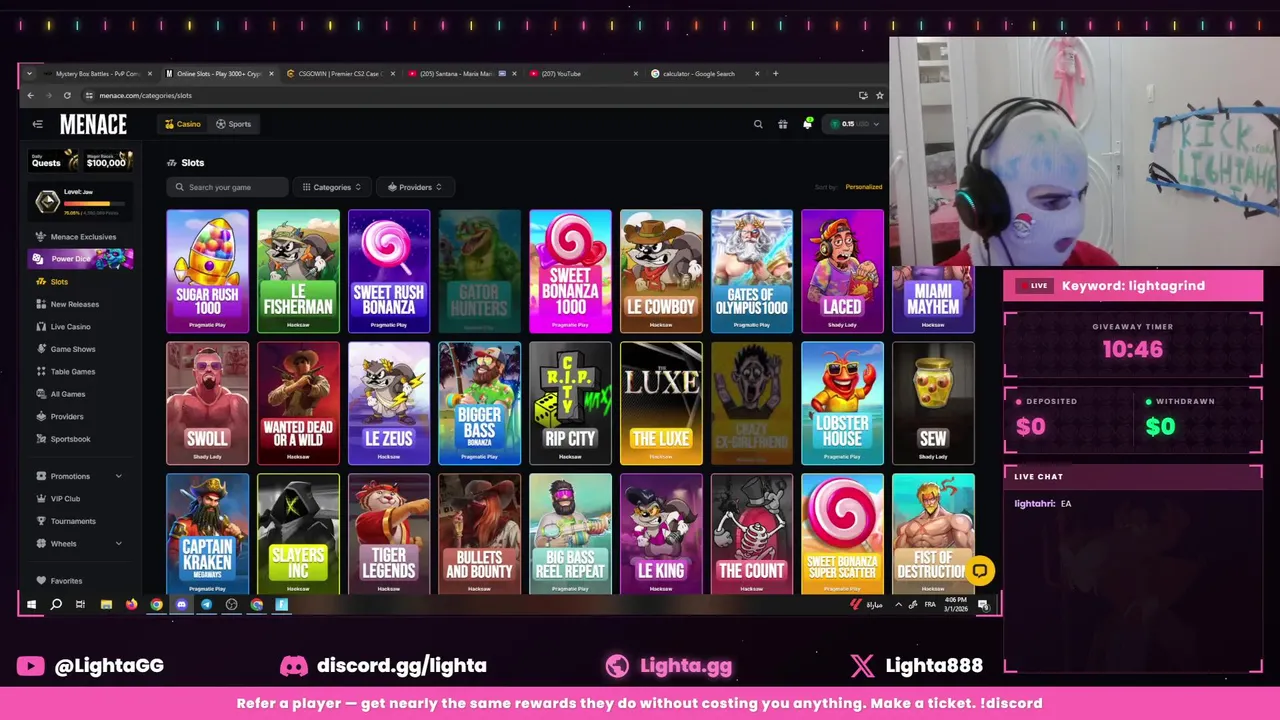The height and width of the screenshot is (720, 1280).
Task: Change the Personalized sort order
Action: (863, 187)
